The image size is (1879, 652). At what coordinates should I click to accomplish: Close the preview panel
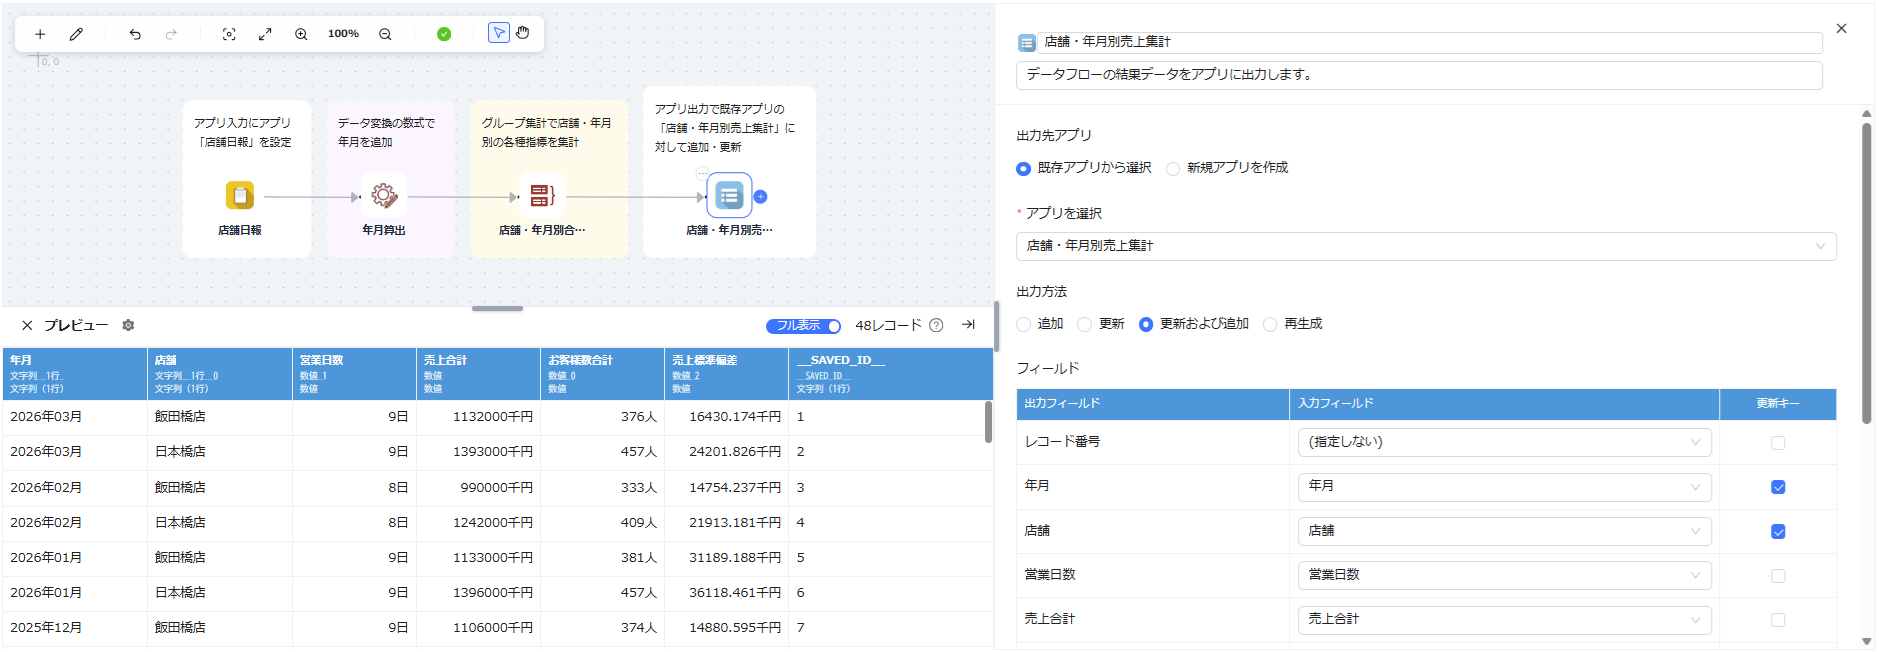tap(27, 325)
